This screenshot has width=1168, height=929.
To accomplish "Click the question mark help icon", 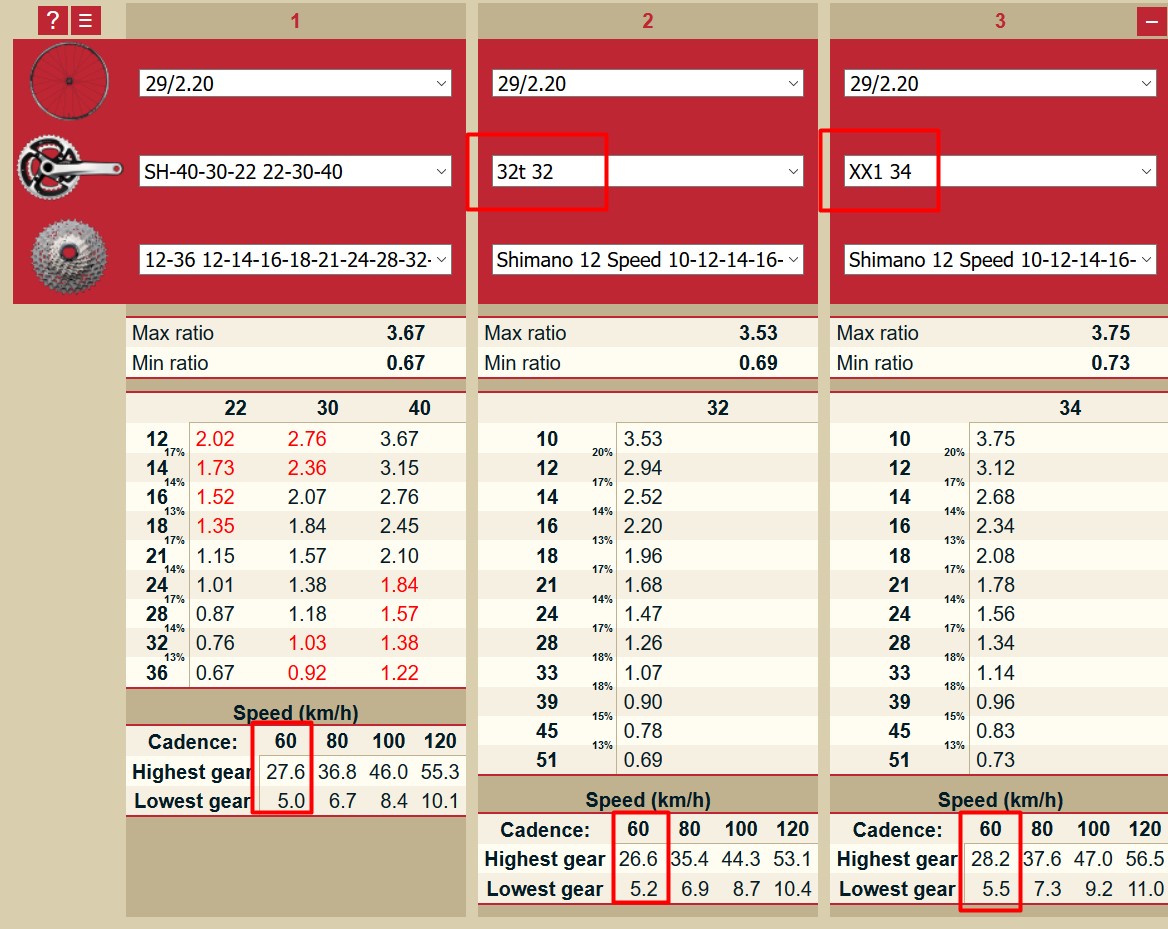I will [x=52, y=20].
